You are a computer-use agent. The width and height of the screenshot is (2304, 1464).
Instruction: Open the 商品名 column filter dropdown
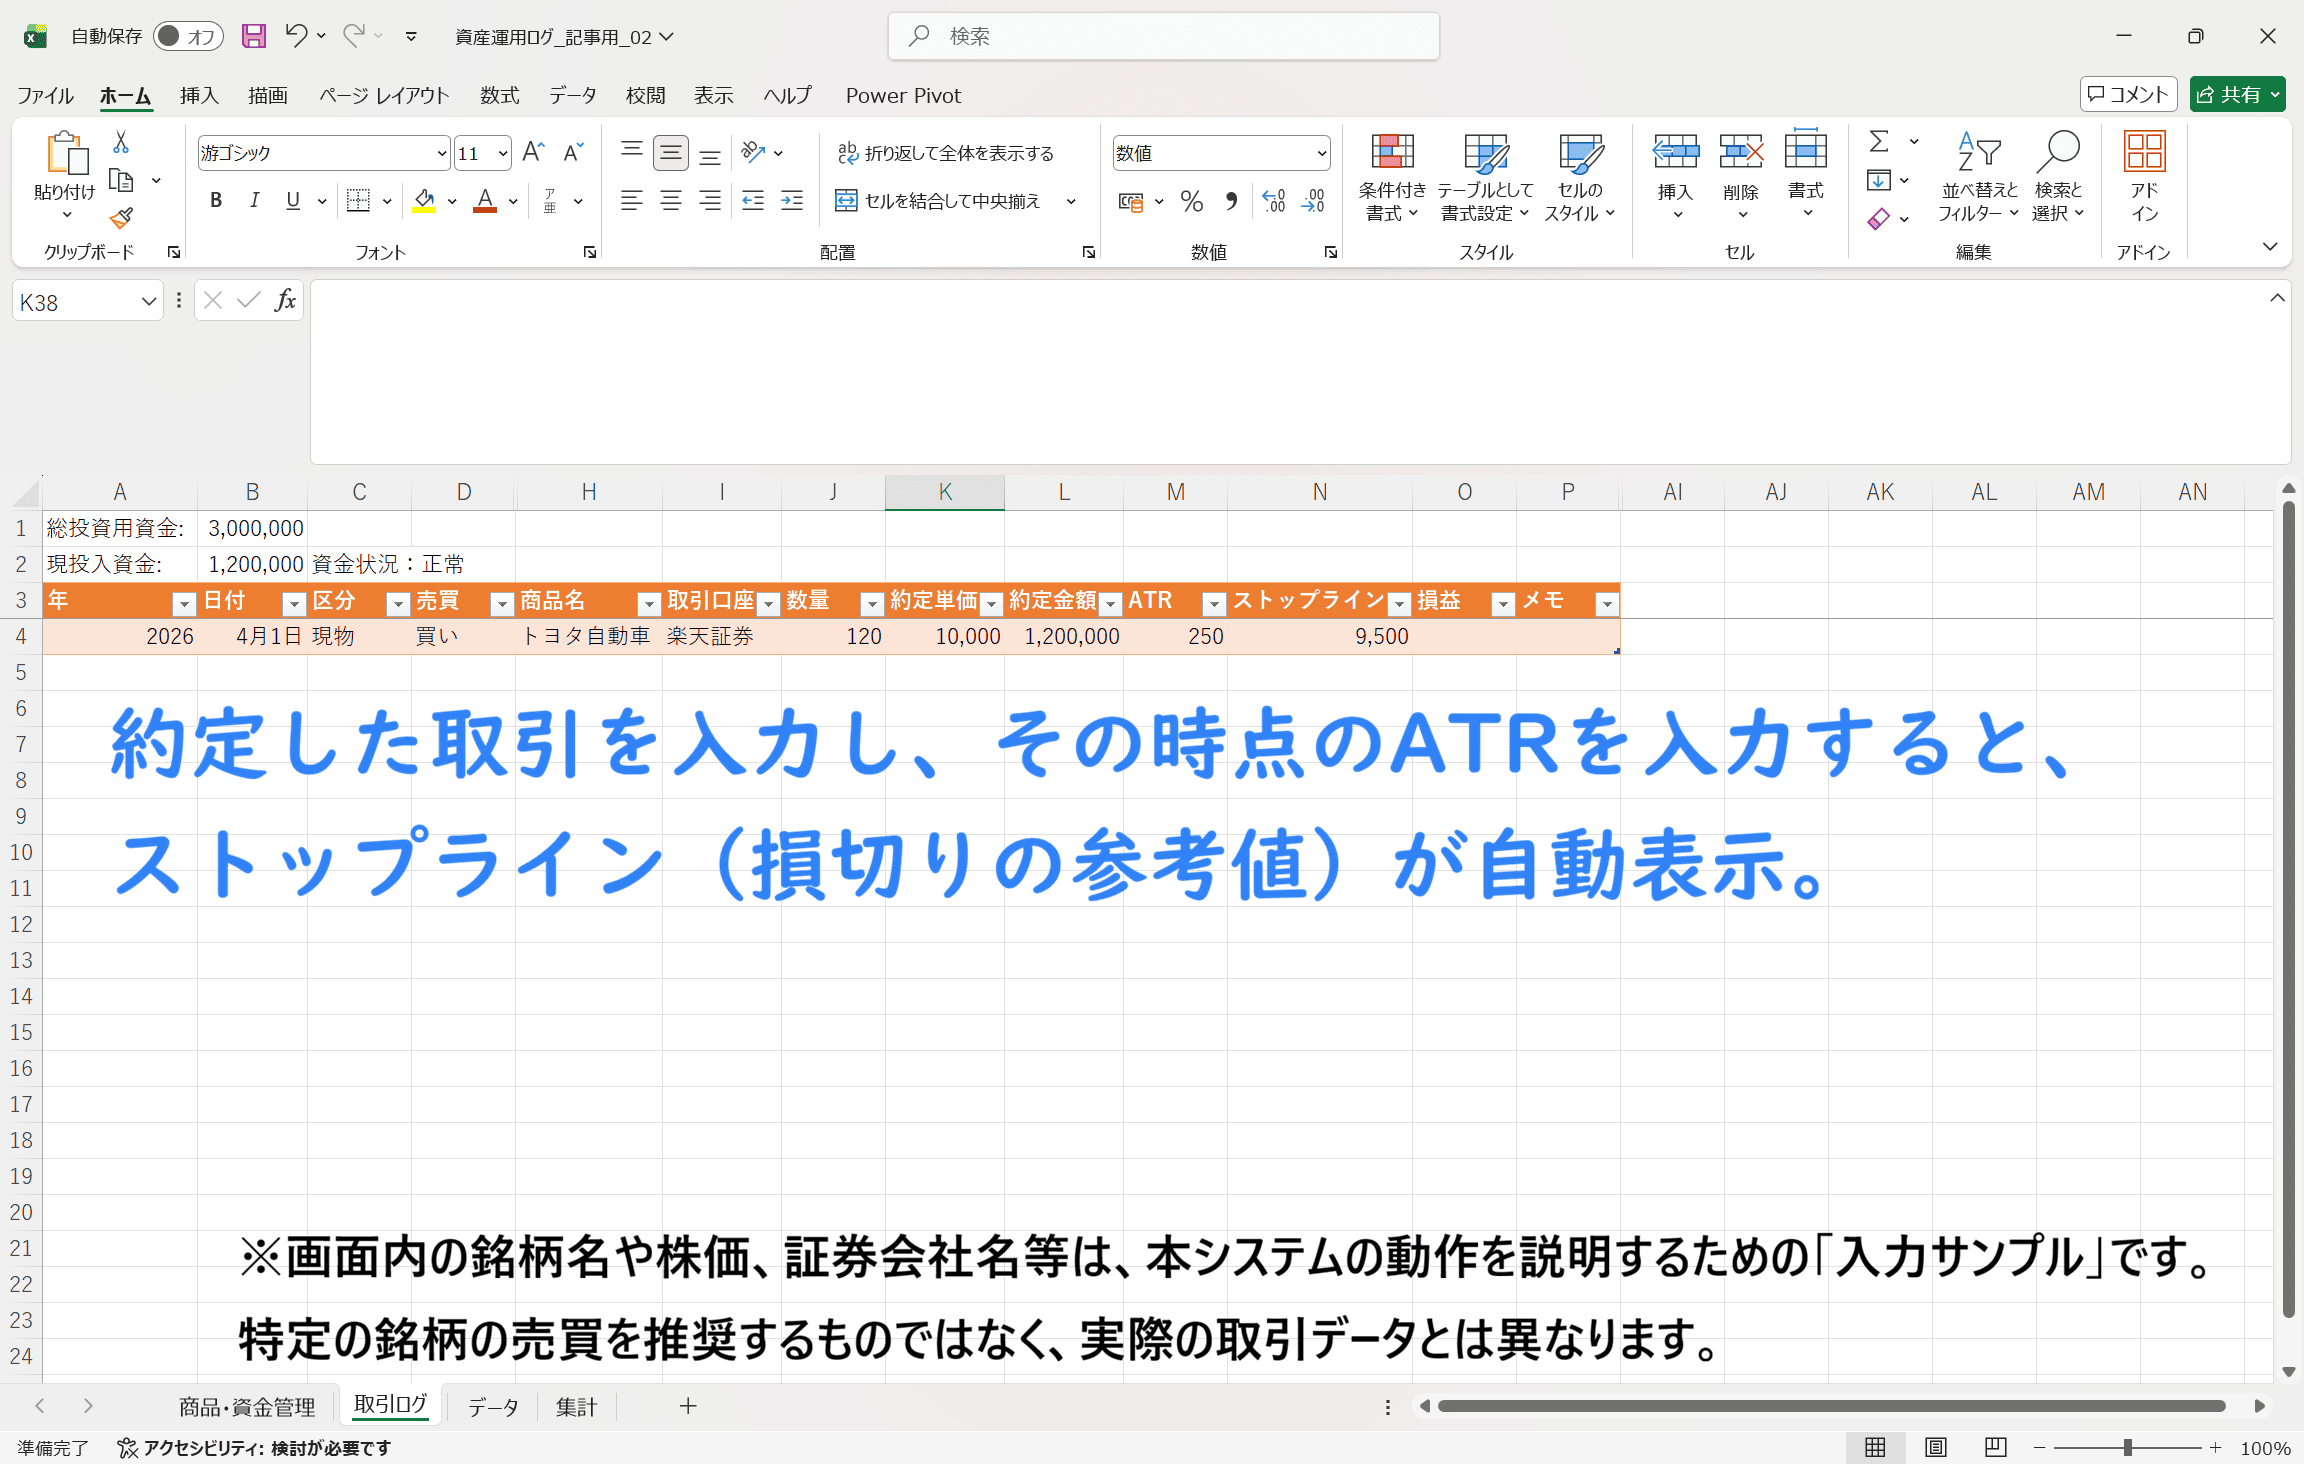coord(648,603)
